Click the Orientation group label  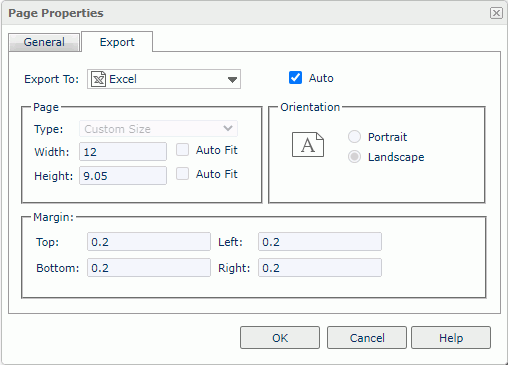click(310, 107)
